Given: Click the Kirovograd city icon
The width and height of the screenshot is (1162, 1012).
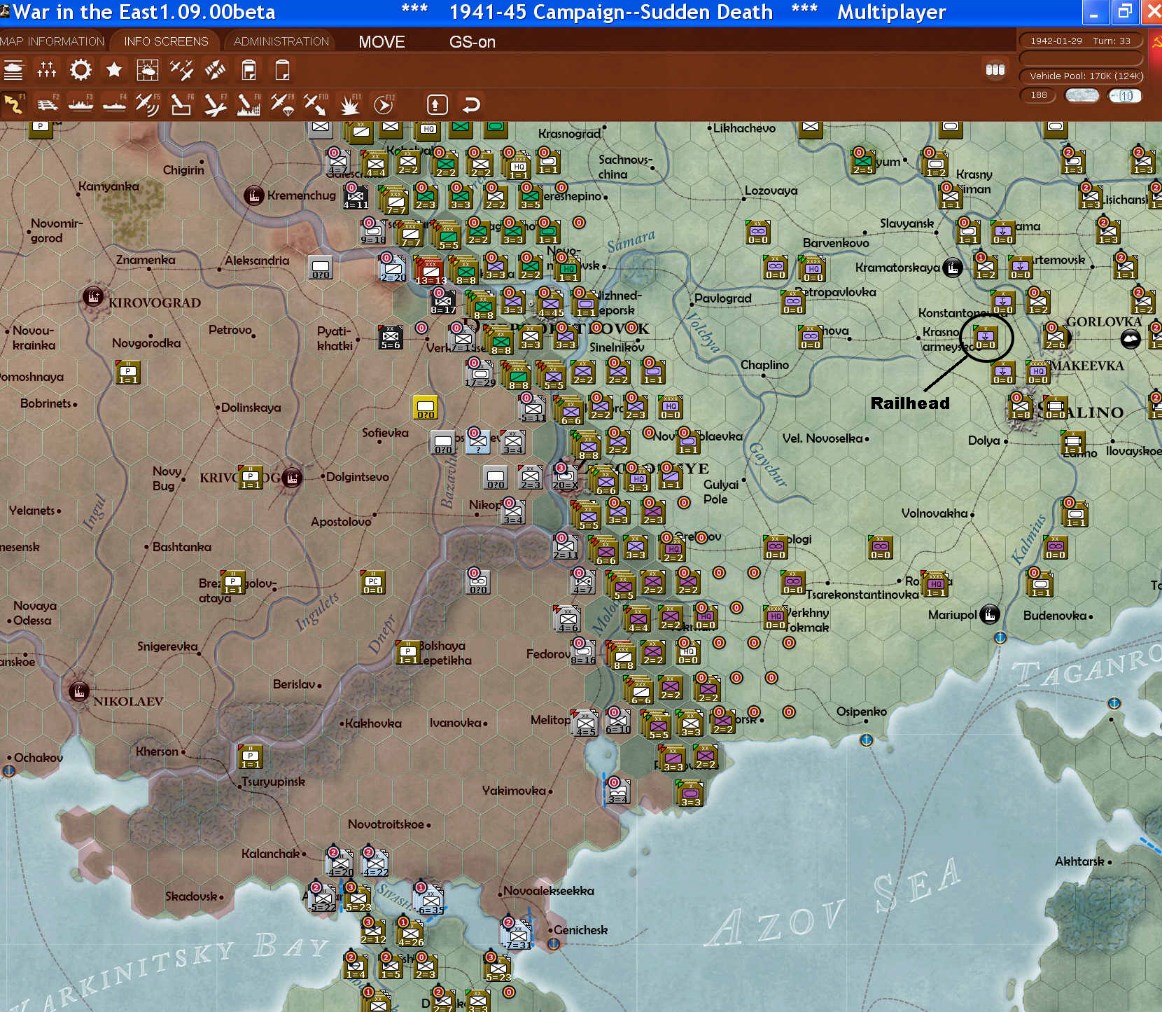Looking at the screenshot, I should tap(93, 297).
